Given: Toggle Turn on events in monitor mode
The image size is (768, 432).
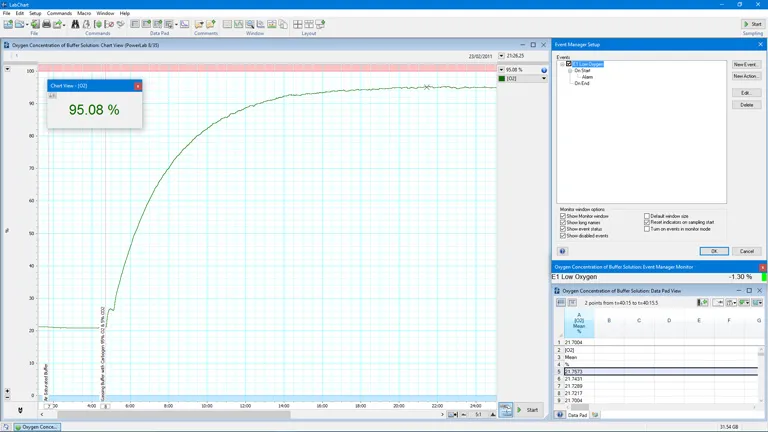Looking at the screenshot, I should click(648, 229).
